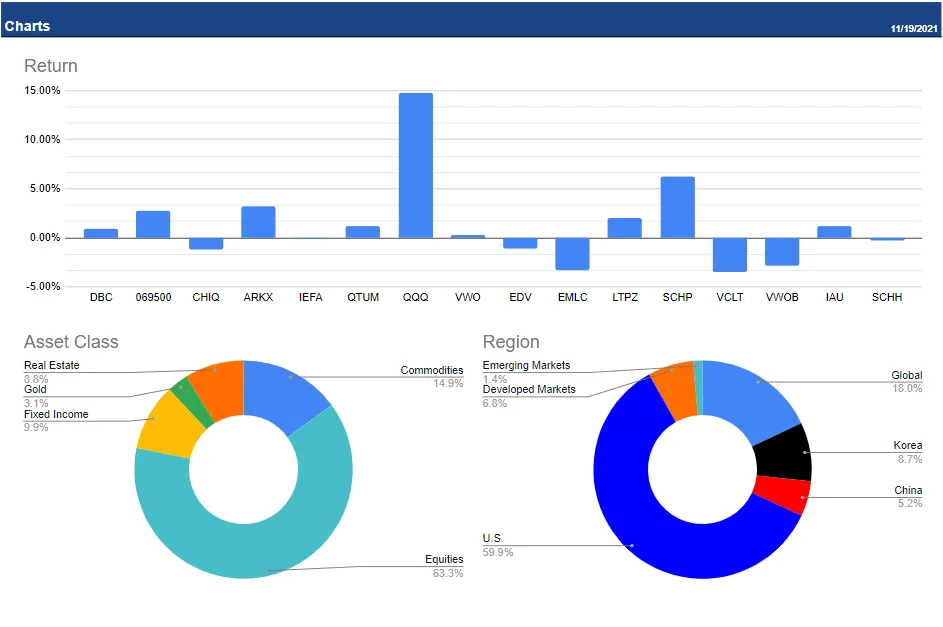The height and width of the screenshot is (627, 943).
Task: Click the CHIQ axis label
Action: pyautogui.click(x=205, y=297)
